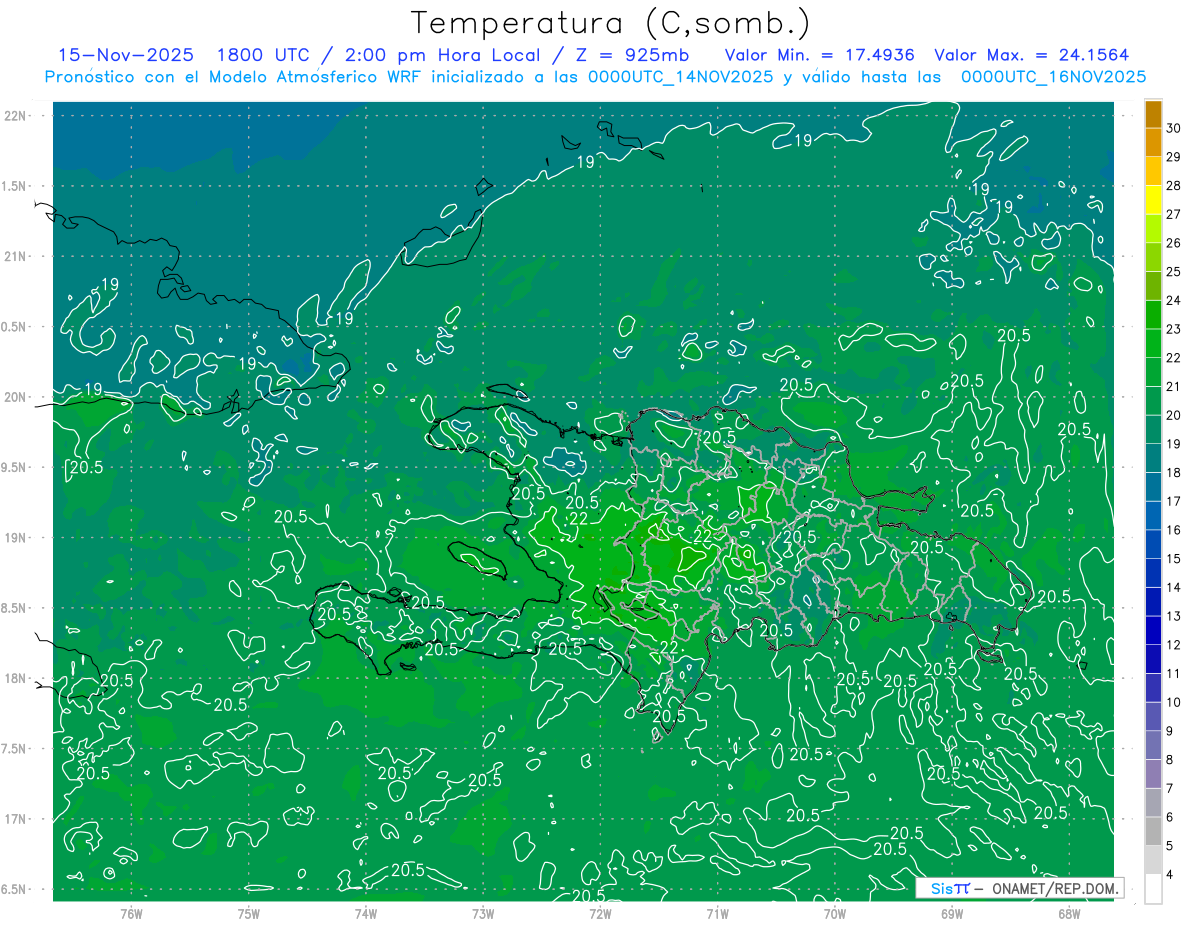Click the '73W' longitude axis label
The width and height of the screenshot is (1200, 927).
point(483,913)
